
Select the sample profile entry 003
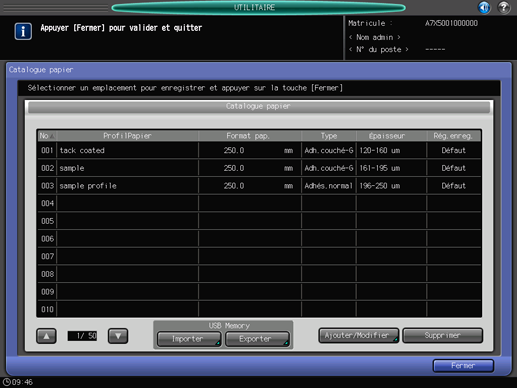tap(259, 186)
